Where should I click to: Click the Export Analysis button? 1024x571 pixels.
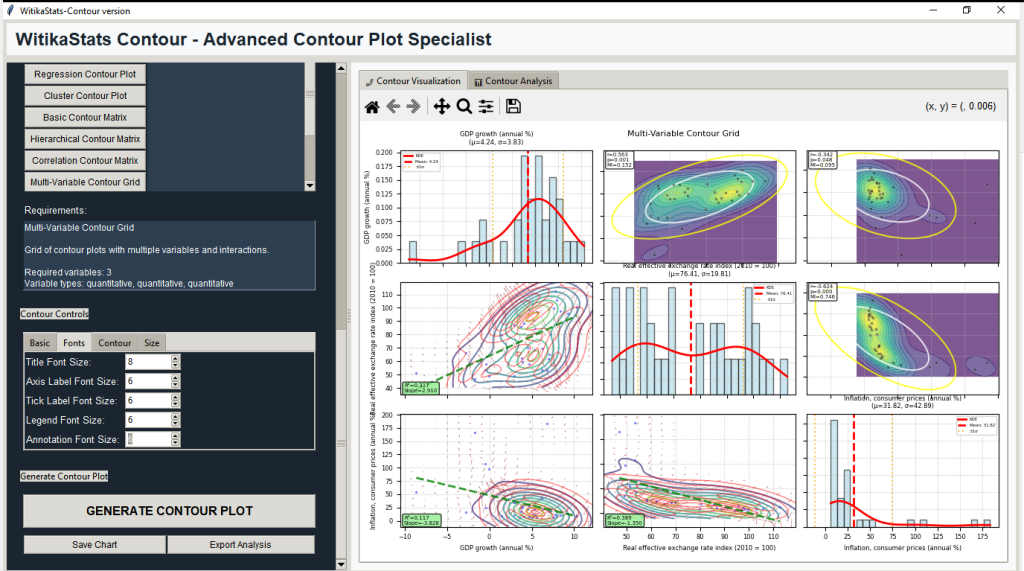point(240,545)
